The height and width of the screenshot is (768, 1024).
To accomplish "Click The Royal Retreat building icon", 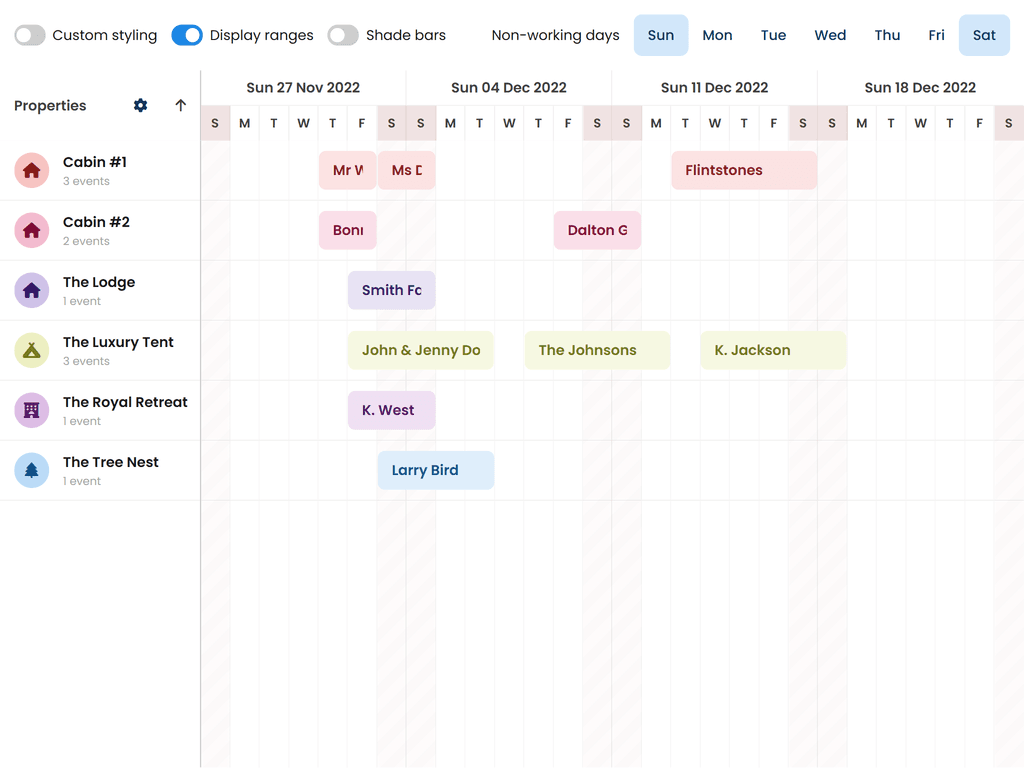I will tap(31, 410).
